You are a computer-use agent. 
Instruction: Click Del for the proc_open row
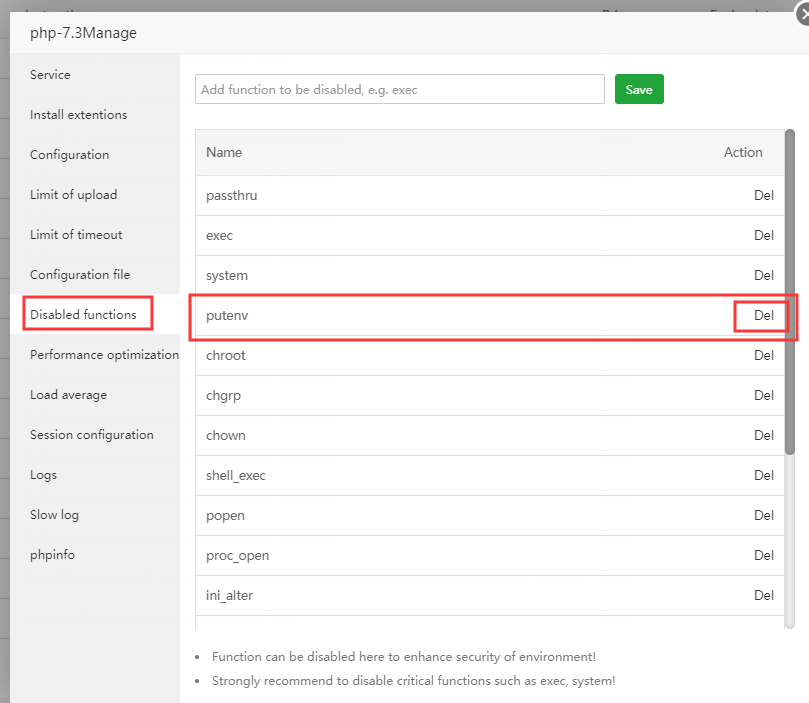tap(763, 555)
